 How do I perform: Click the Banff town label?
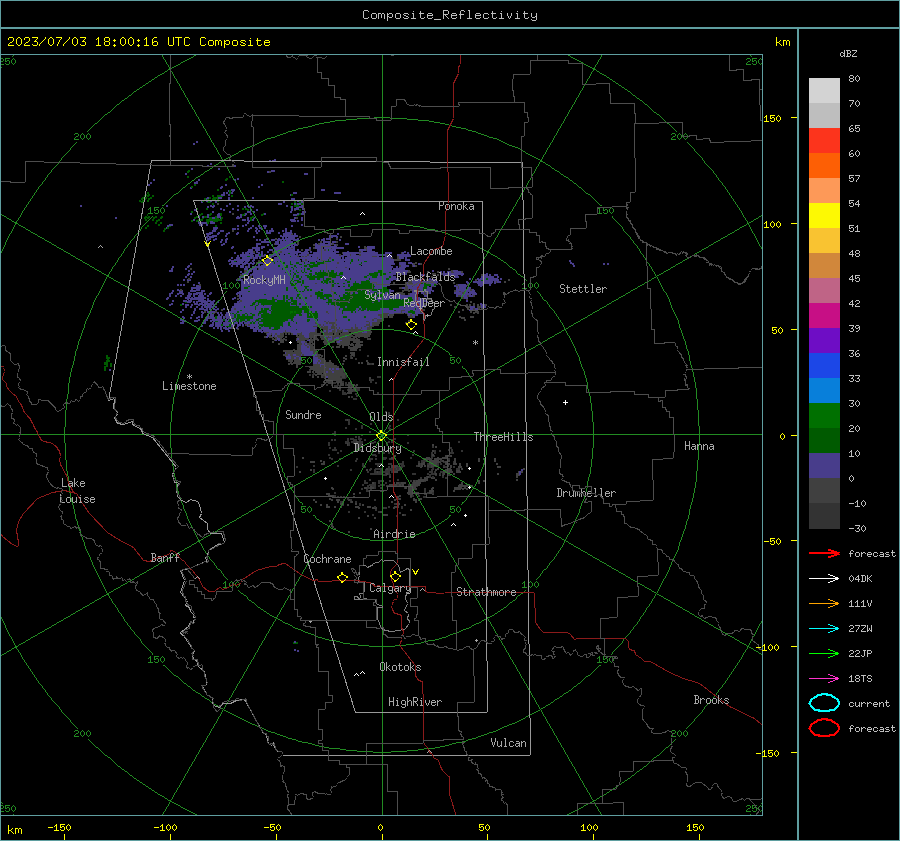point(165,557)
